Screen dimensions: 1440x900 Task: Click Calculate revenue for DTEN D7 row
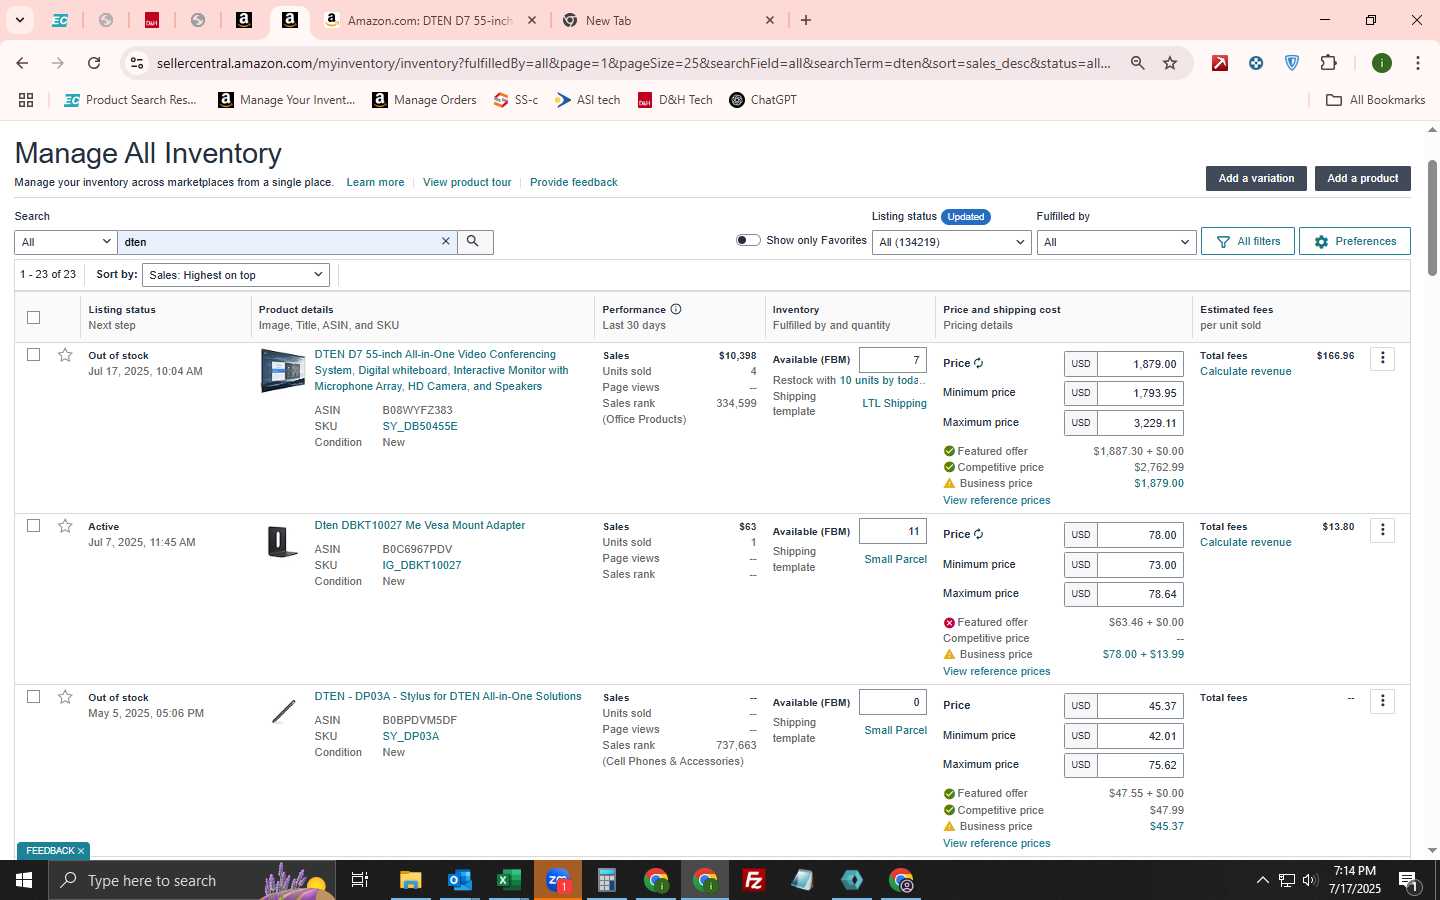point(1245,371)
